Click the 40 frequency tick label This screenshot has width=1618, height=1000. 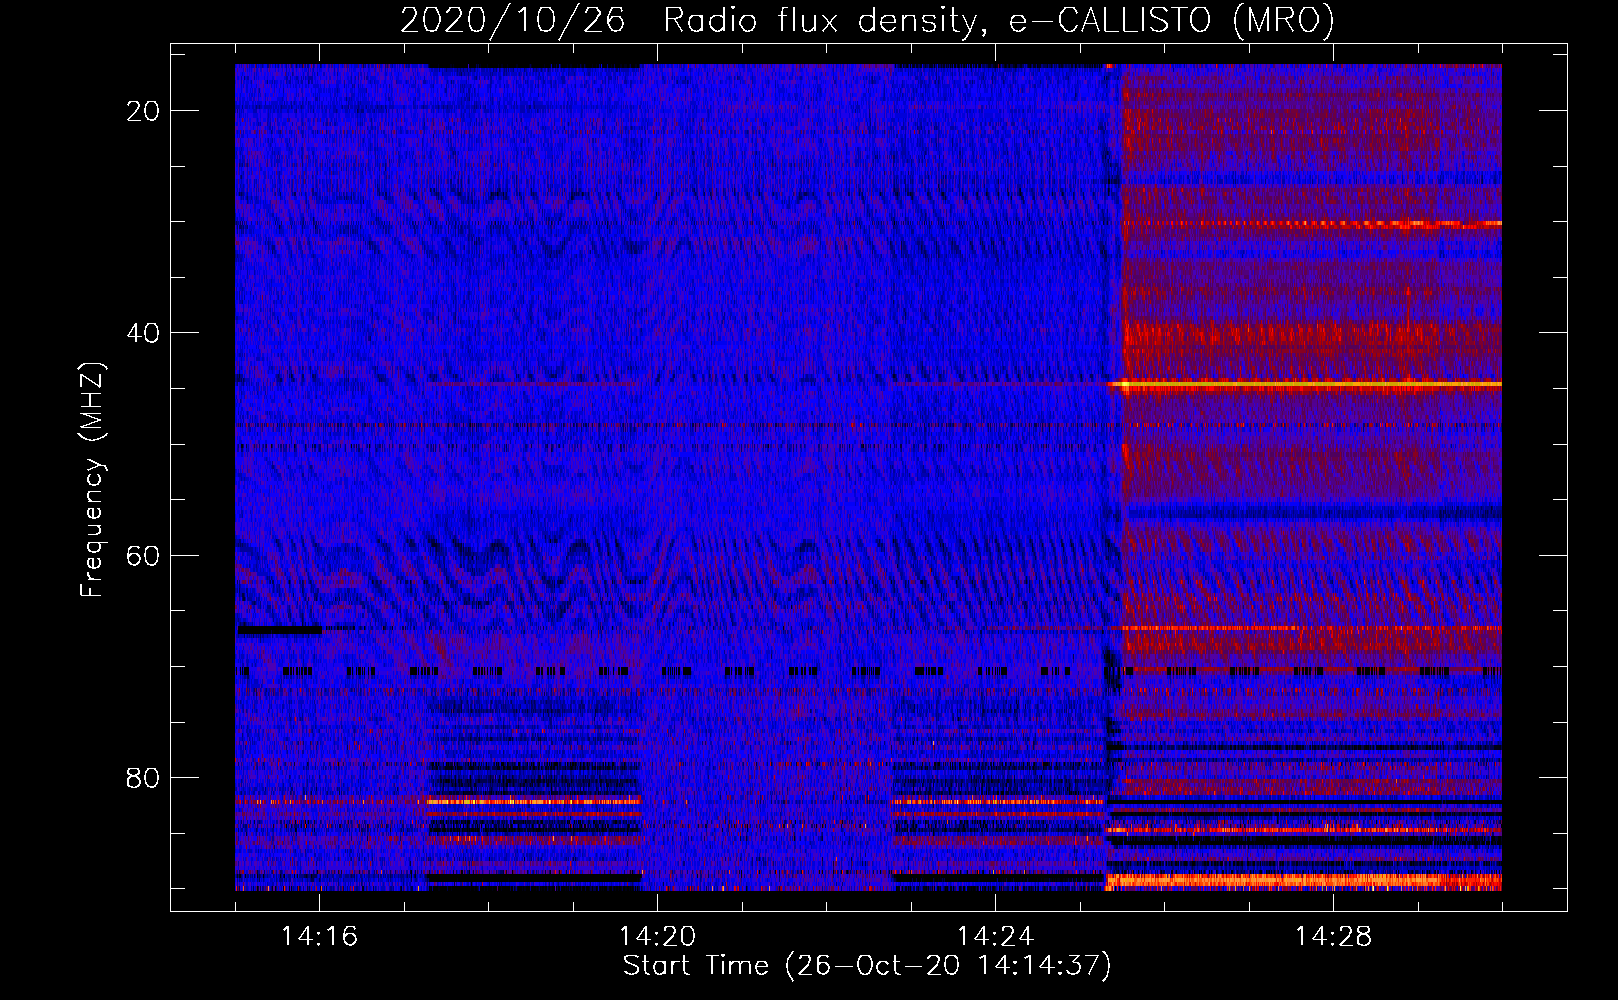(x=143, y=333)
